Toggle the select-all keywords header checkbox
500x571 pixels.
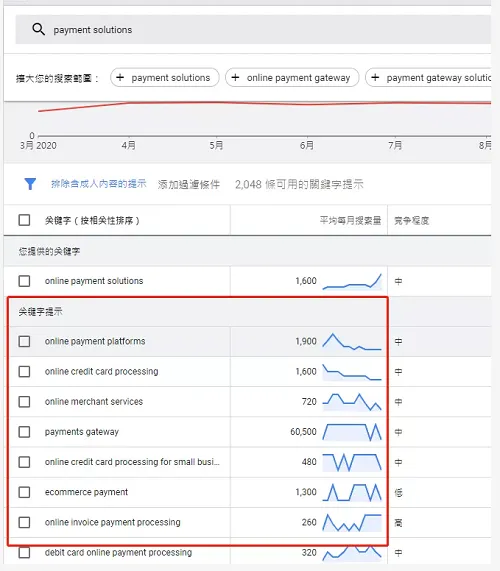24,220
